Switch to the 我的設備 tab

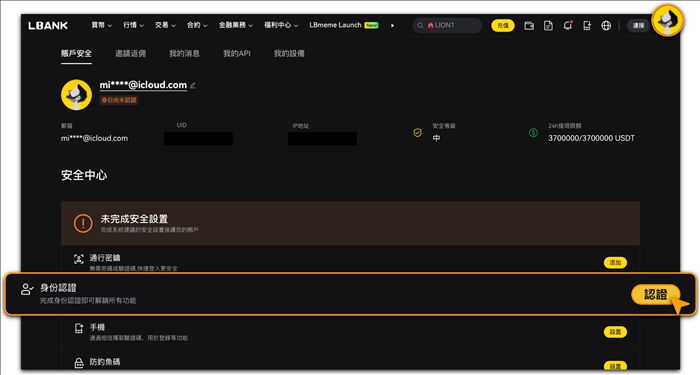pyautogui.click(x=289, y=54)
